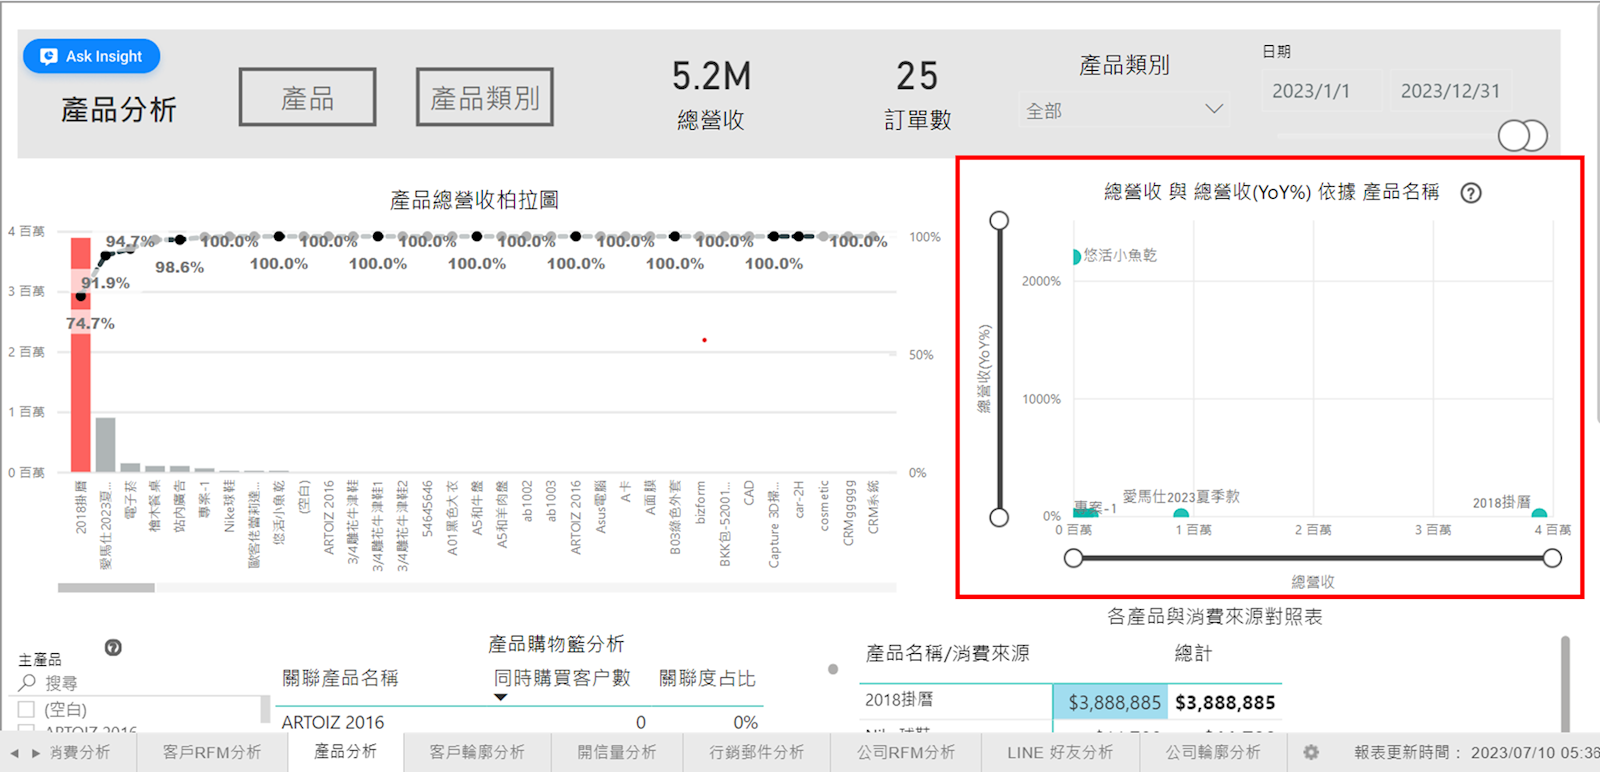Click right handle of 總營收 zoom slider
Image resolution: width=1600 pixels, height=772 pixels.
pos(1552,558)
